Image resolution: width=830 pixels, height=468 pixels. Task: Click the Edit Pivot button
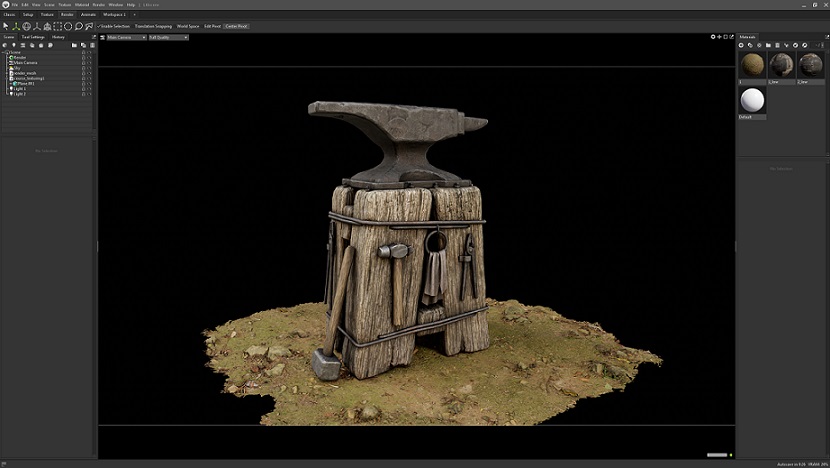tap(212, 26)
